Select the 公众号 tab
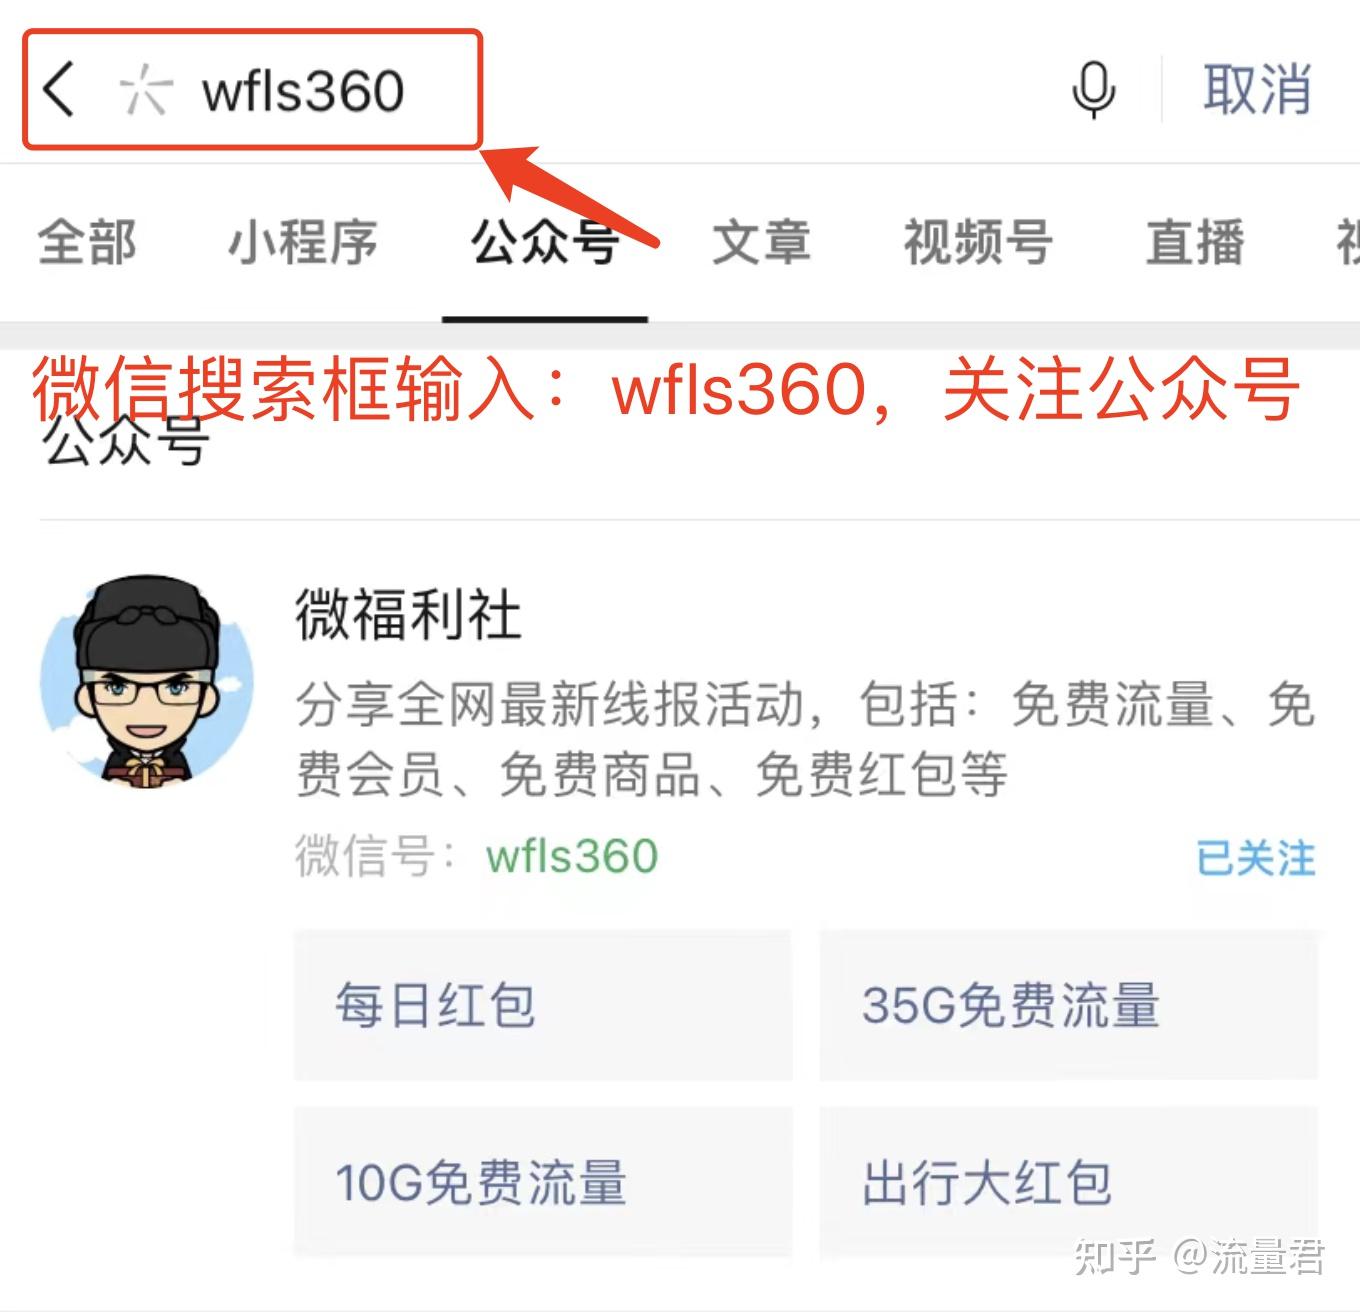Image resolution: width=1360 pixels, height=1312 pixels. [545, 243]
